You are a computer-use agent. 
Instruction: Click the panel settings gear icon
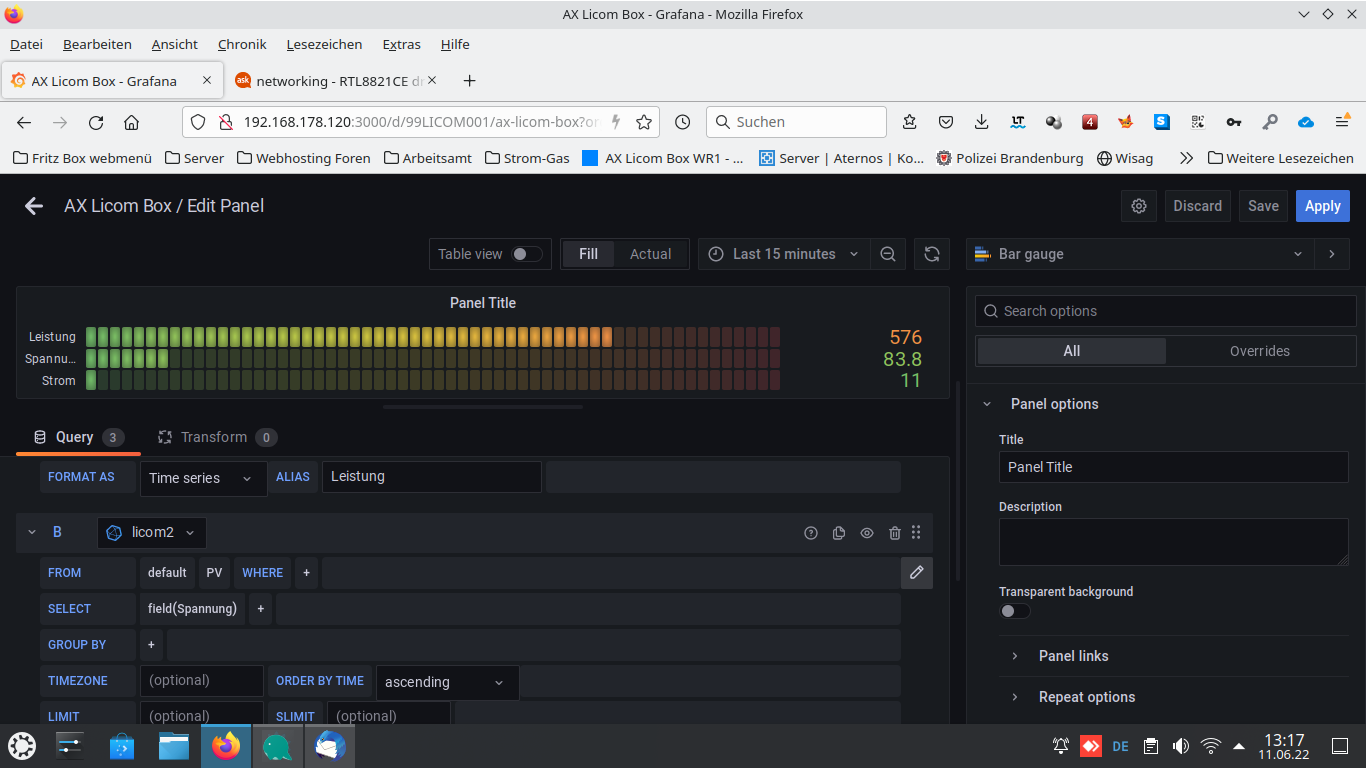1139,206
